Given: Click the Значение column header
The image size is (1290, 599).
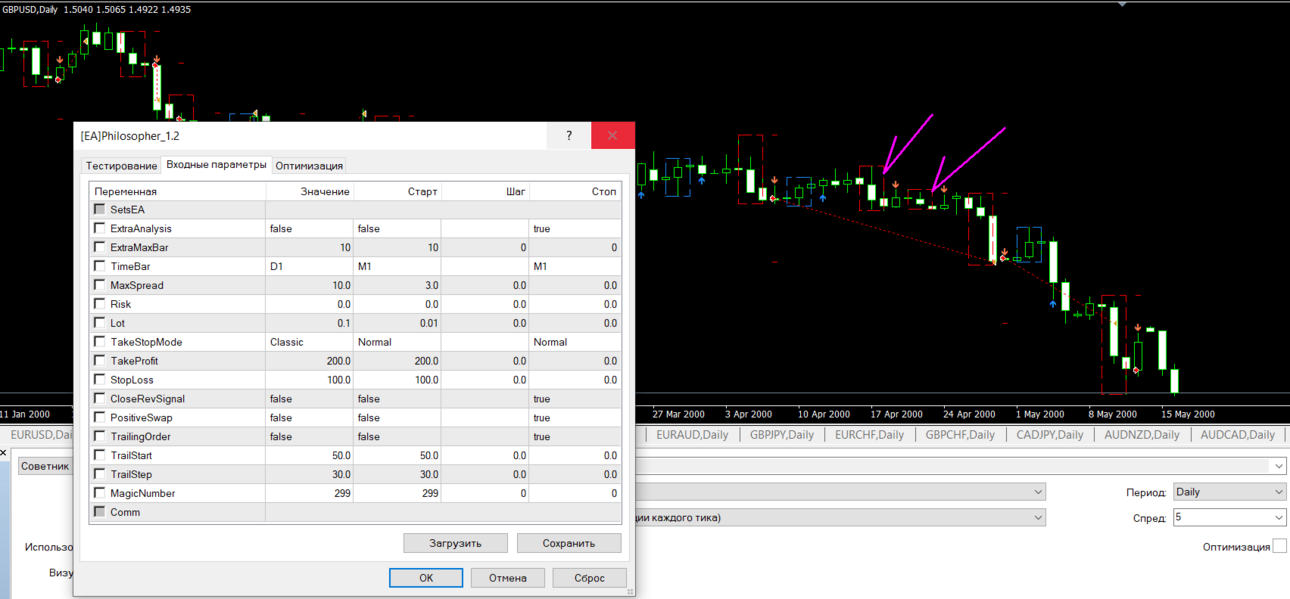Looking at the screenshot, I should [310, 191].
